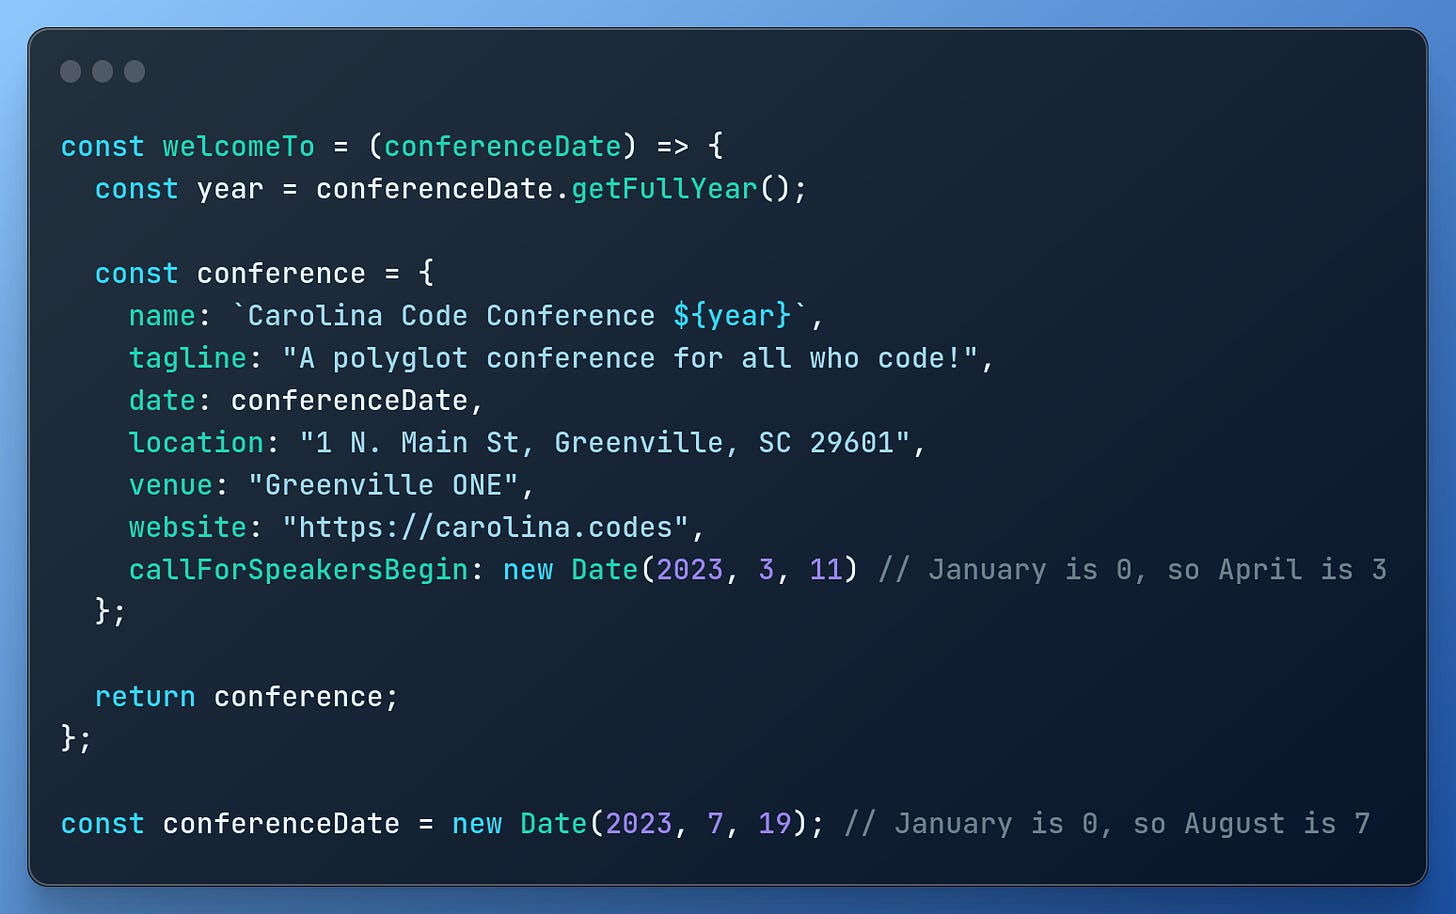This screenshot has width=1456, height=914.
Task: Click the 'venue' property key
Action: point(171,485)
